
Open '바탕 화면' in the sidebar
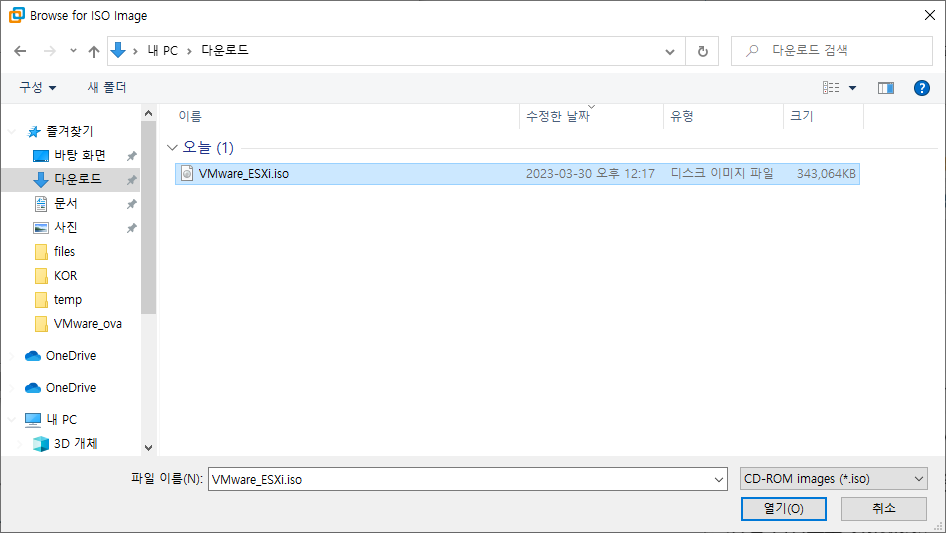point(80,156)
